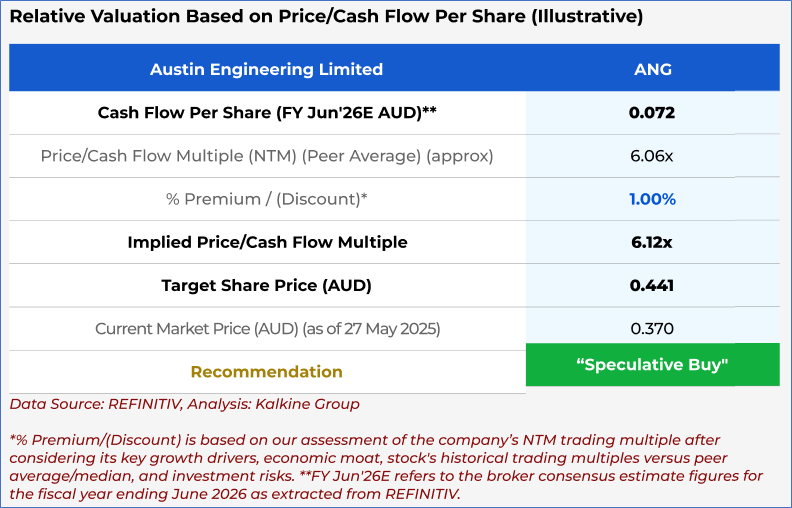Click the blue 1.00% premium value
The image size is (792, 508).
coord(652,199)
